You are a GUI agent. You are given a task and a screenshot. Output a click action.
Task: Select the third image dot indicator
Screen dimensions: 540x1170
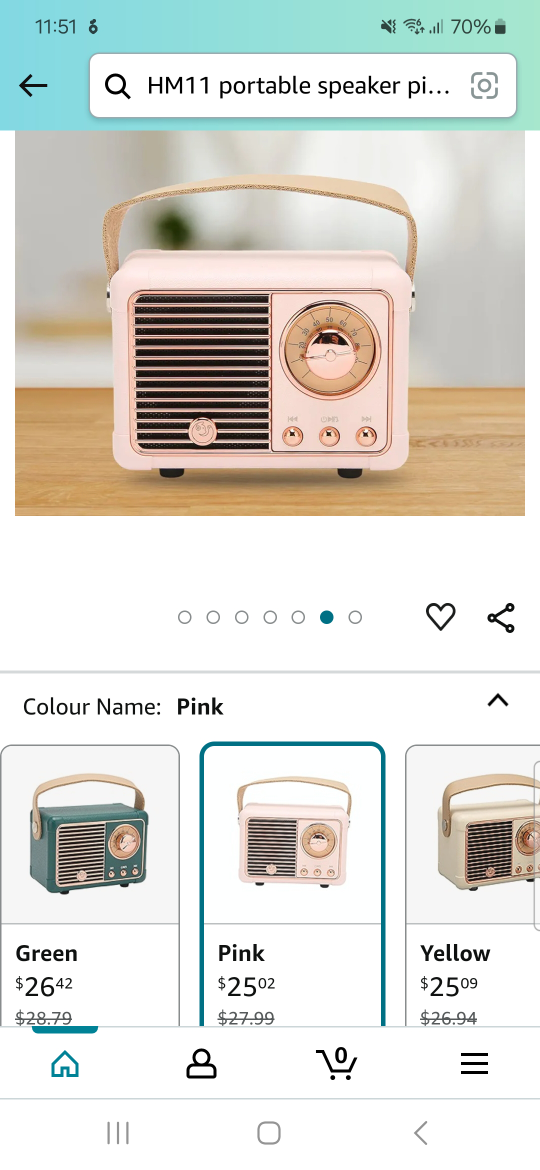coord(242,617)
